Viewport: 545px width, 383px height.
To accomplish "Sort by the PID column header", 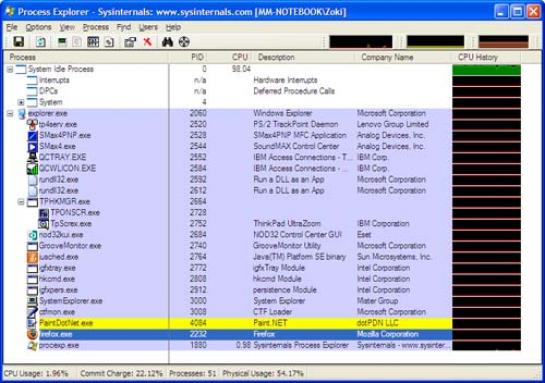I will (188, 57).
